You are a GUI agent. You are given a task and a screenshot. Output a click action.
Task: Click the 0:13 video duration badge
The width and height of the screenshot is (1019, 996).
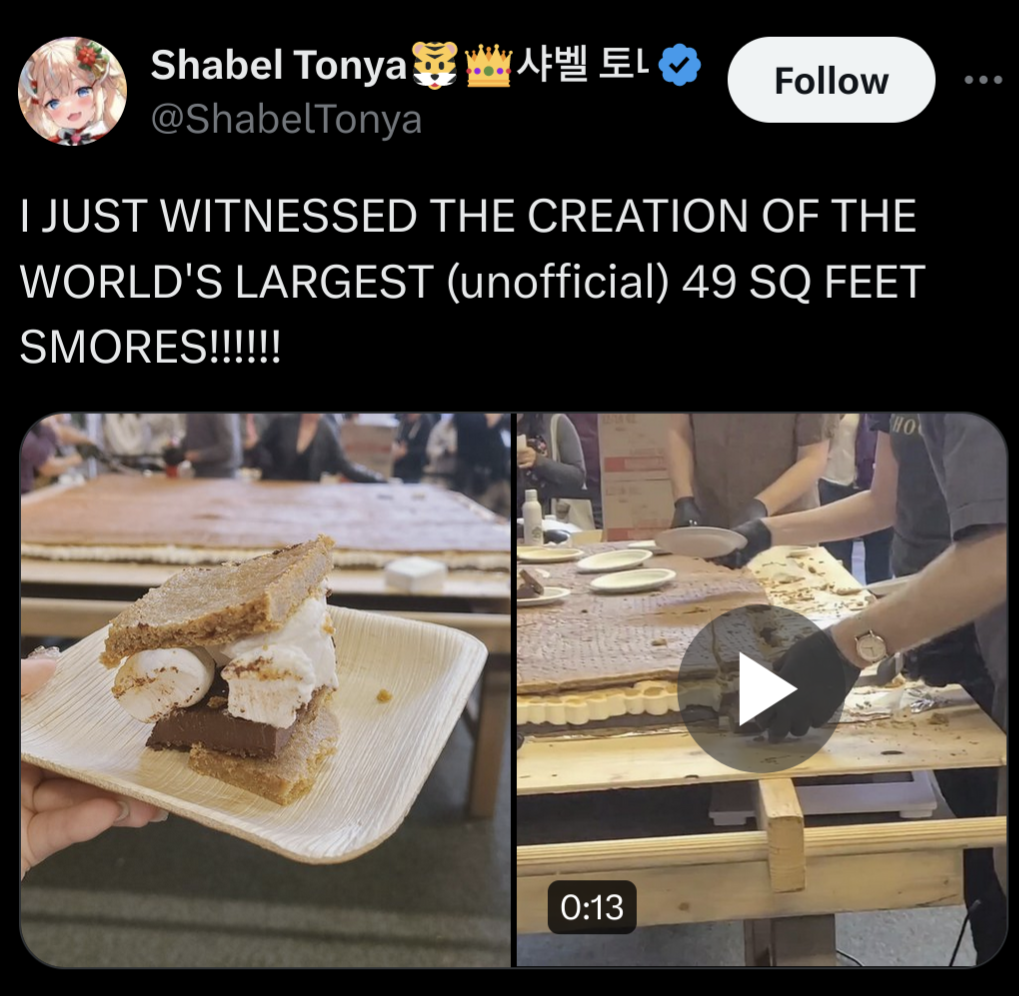[591, 907]
